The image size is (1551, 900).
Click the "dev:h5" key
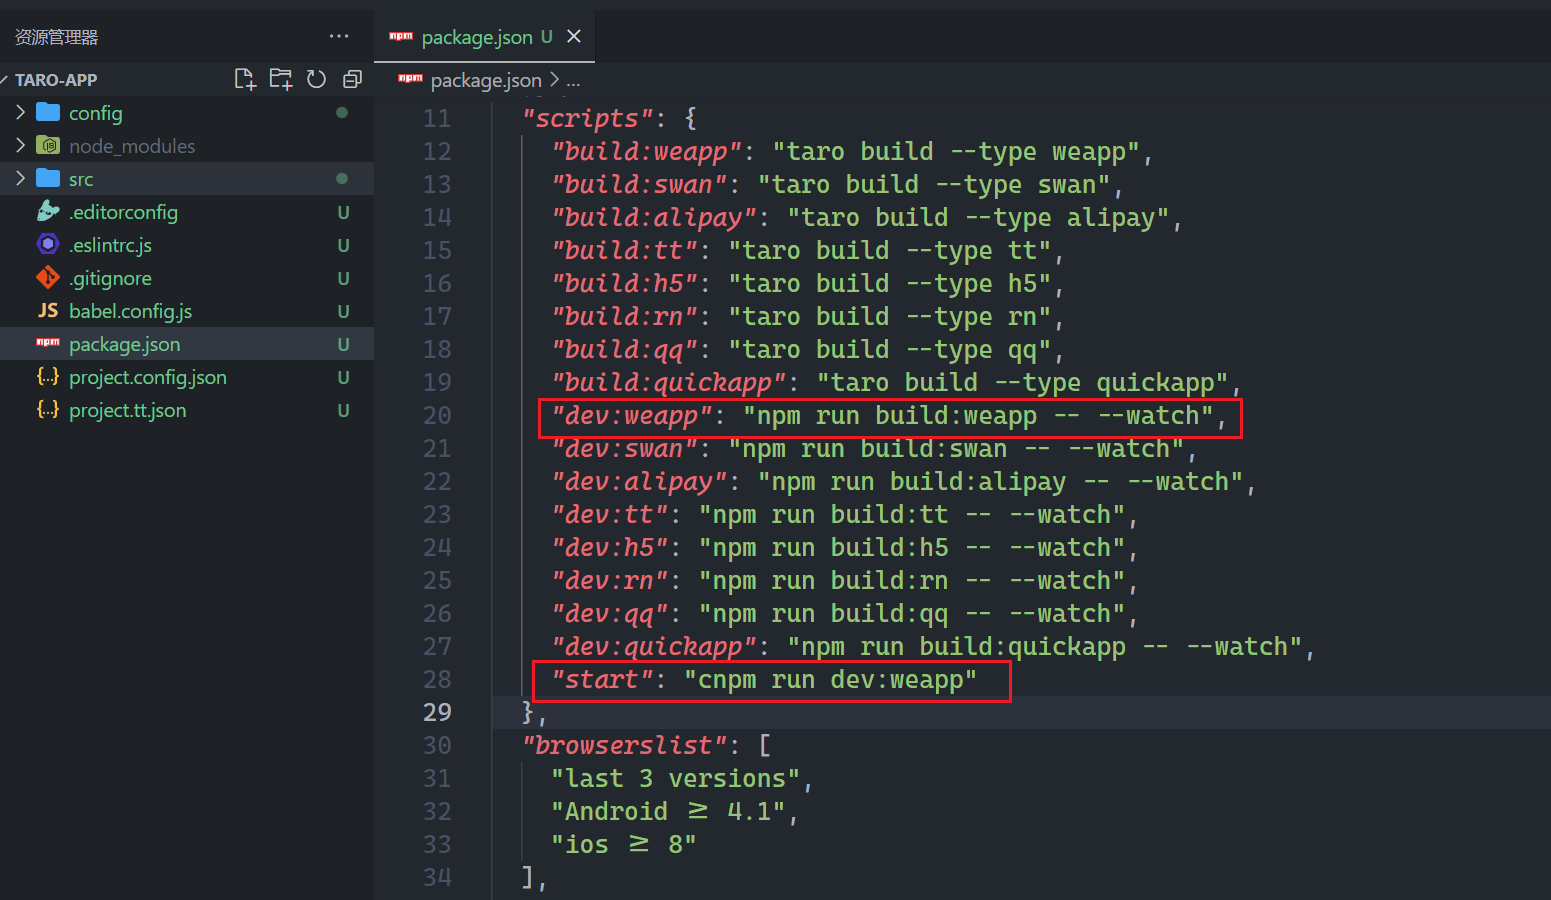[610, 547]
